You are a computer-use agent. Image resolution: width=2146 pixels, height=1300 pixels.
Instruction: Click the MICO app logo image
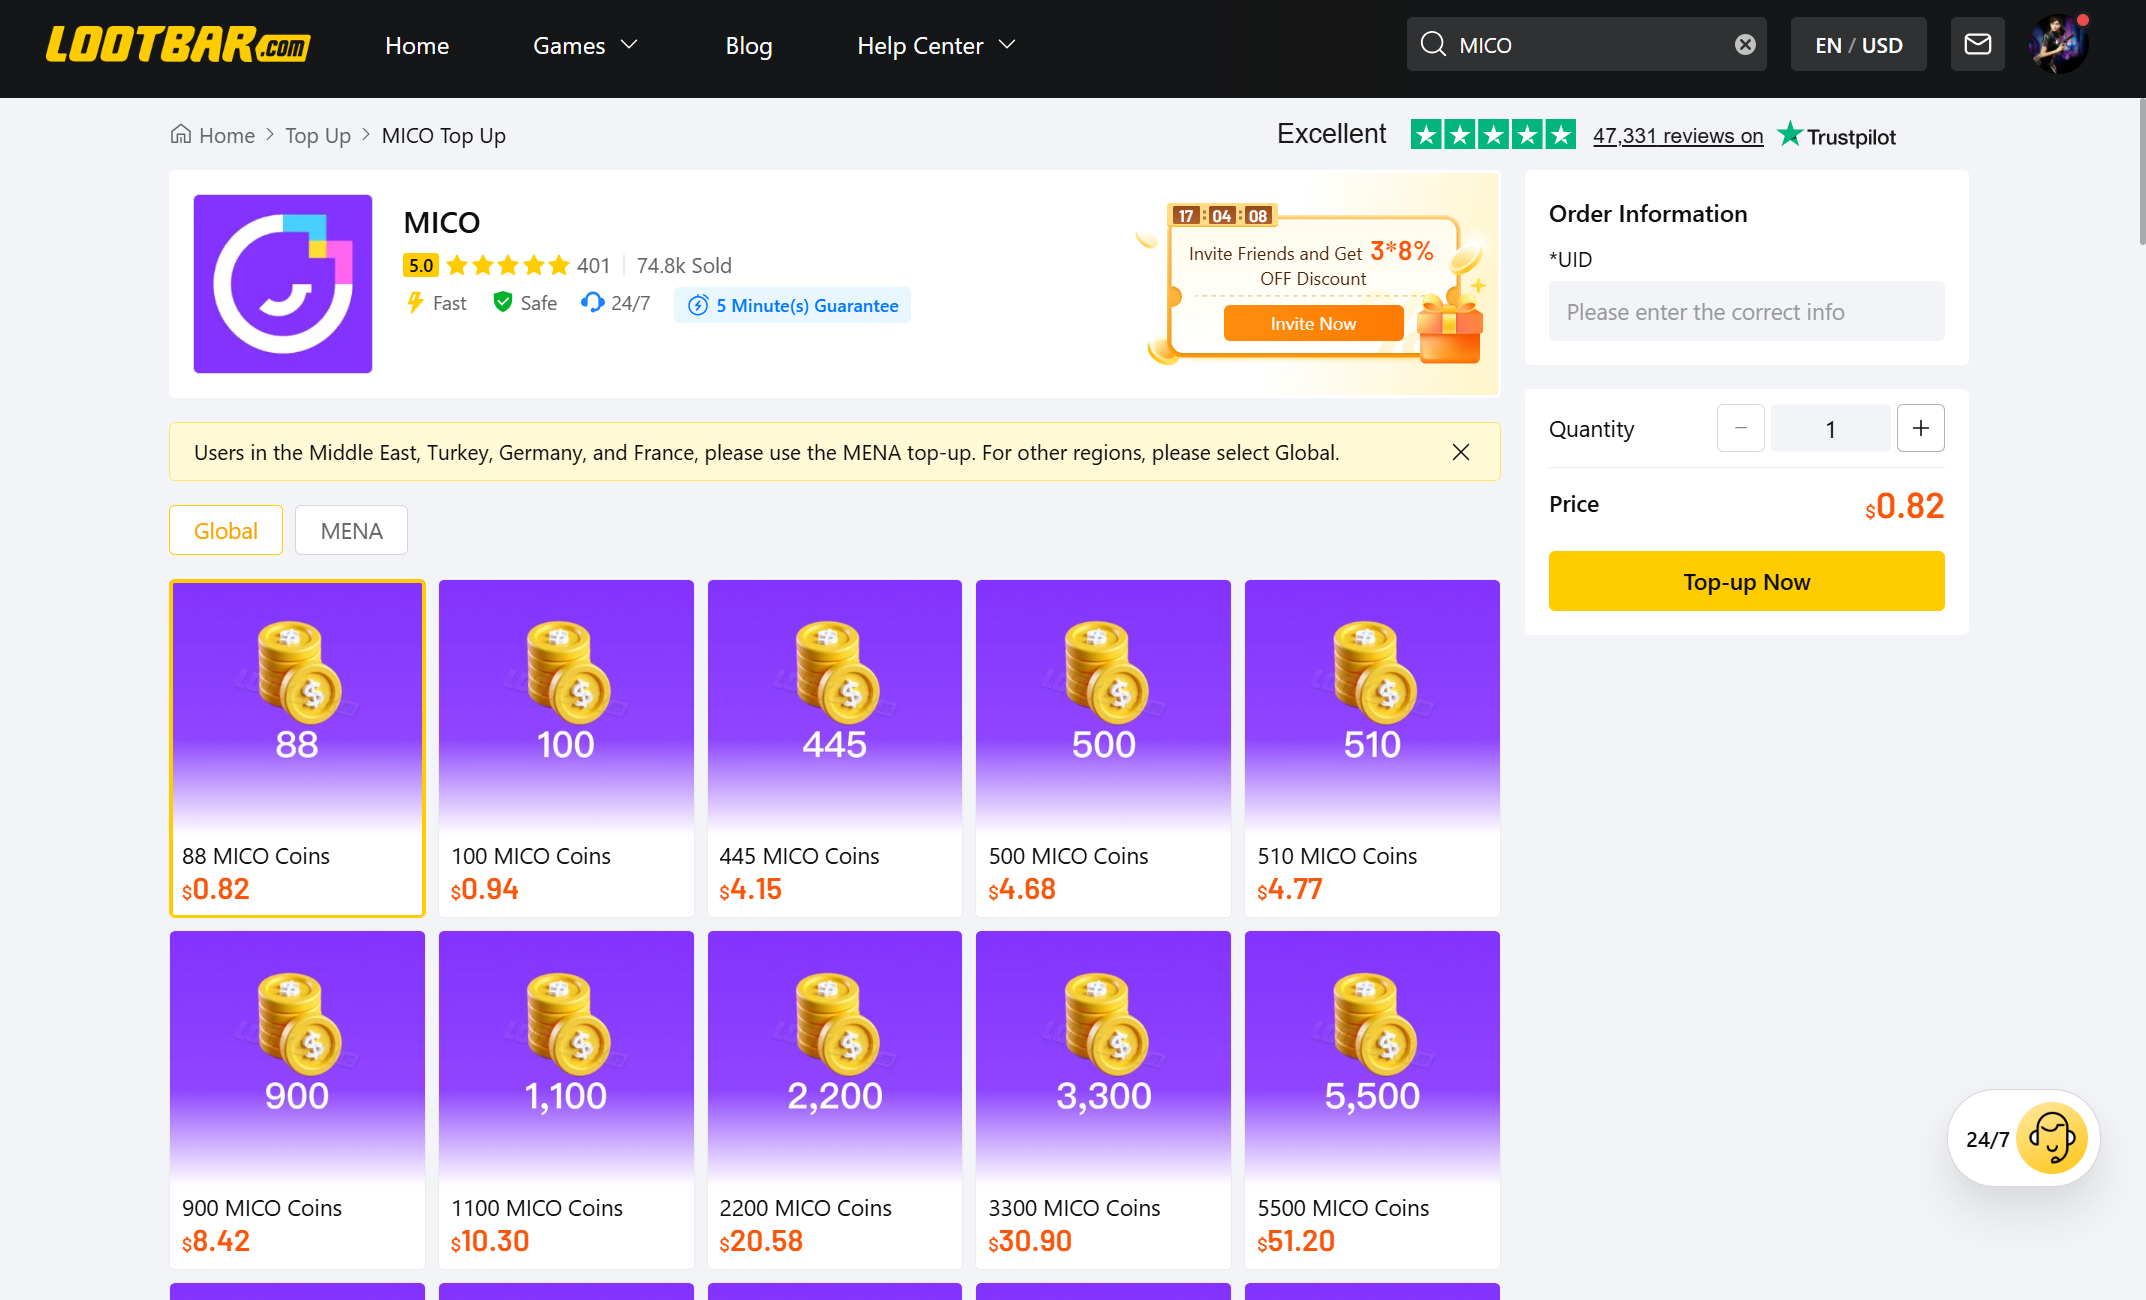(x=283, y=284)
